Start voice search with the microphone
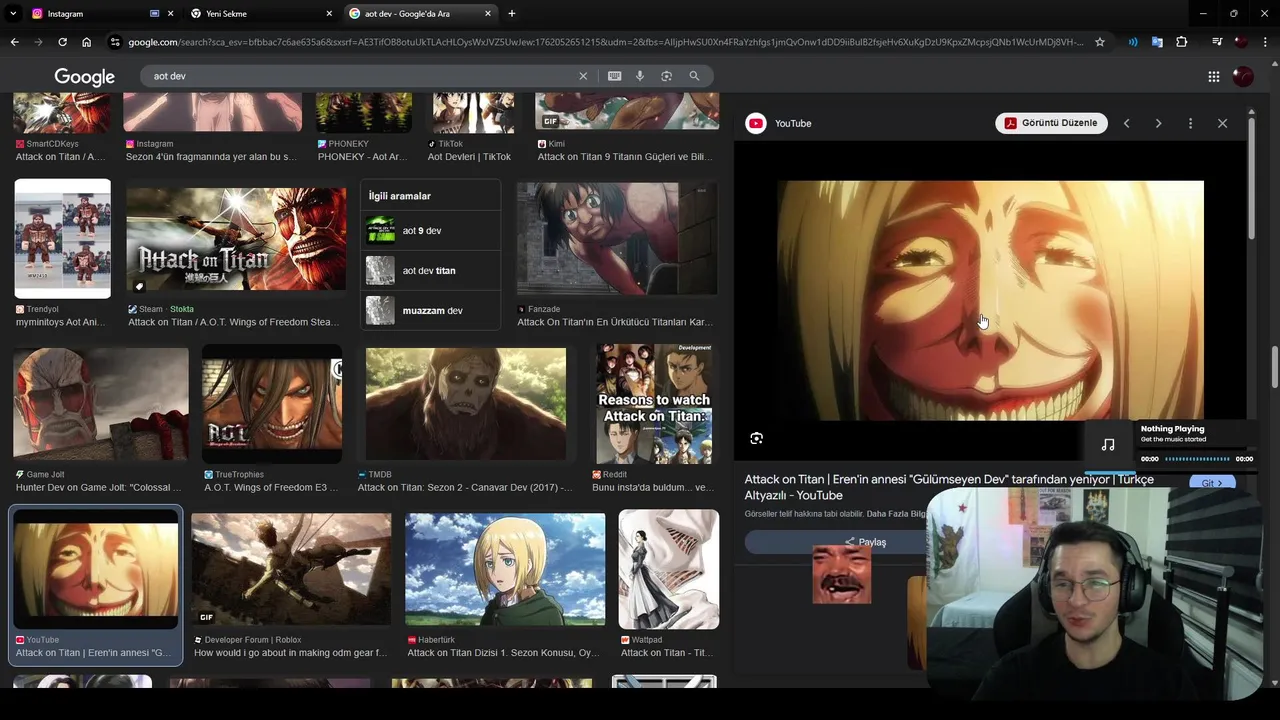Image resolution: width=1280 pixels, height=720 pixels. point(640,76)
